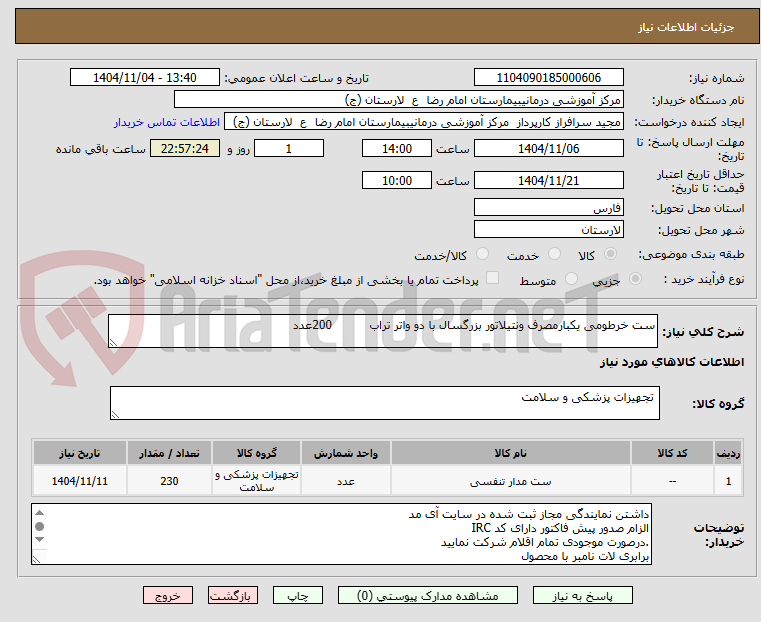Open اطلاعات تماس خریدار link
Screen dimensions: 761x622
click(167, 122)
